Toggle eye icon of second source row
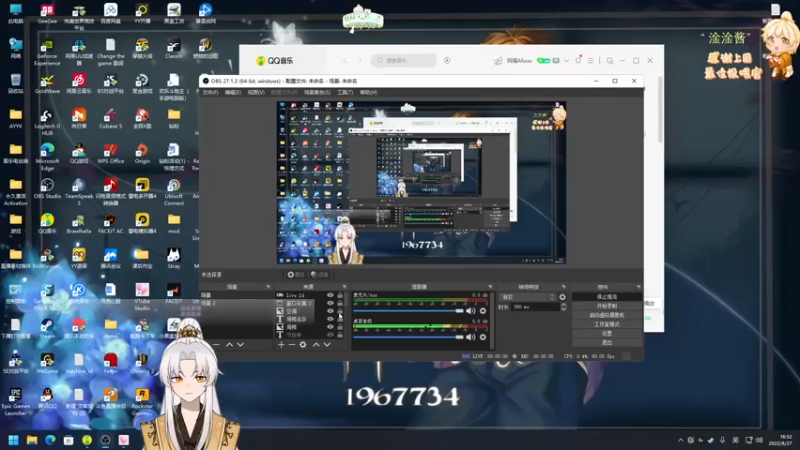Viewport: 800px width, 450px height. pyautogui.click(x=330, y=303)
